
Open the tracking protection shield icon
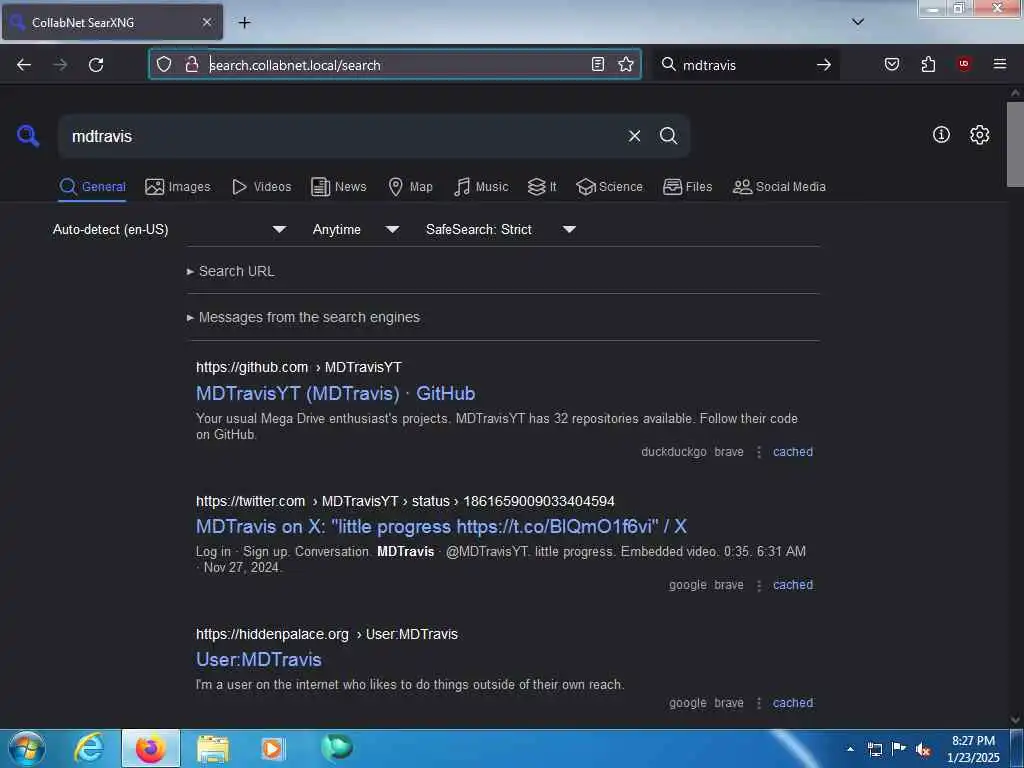[x=164, y=64]
